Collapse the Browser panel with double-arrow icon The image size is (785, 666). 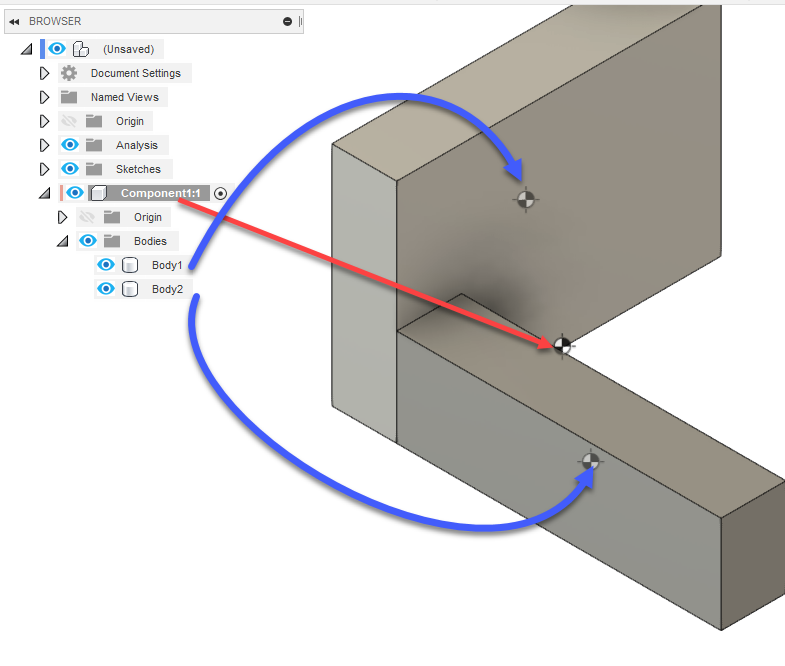[x=14, y=22]
